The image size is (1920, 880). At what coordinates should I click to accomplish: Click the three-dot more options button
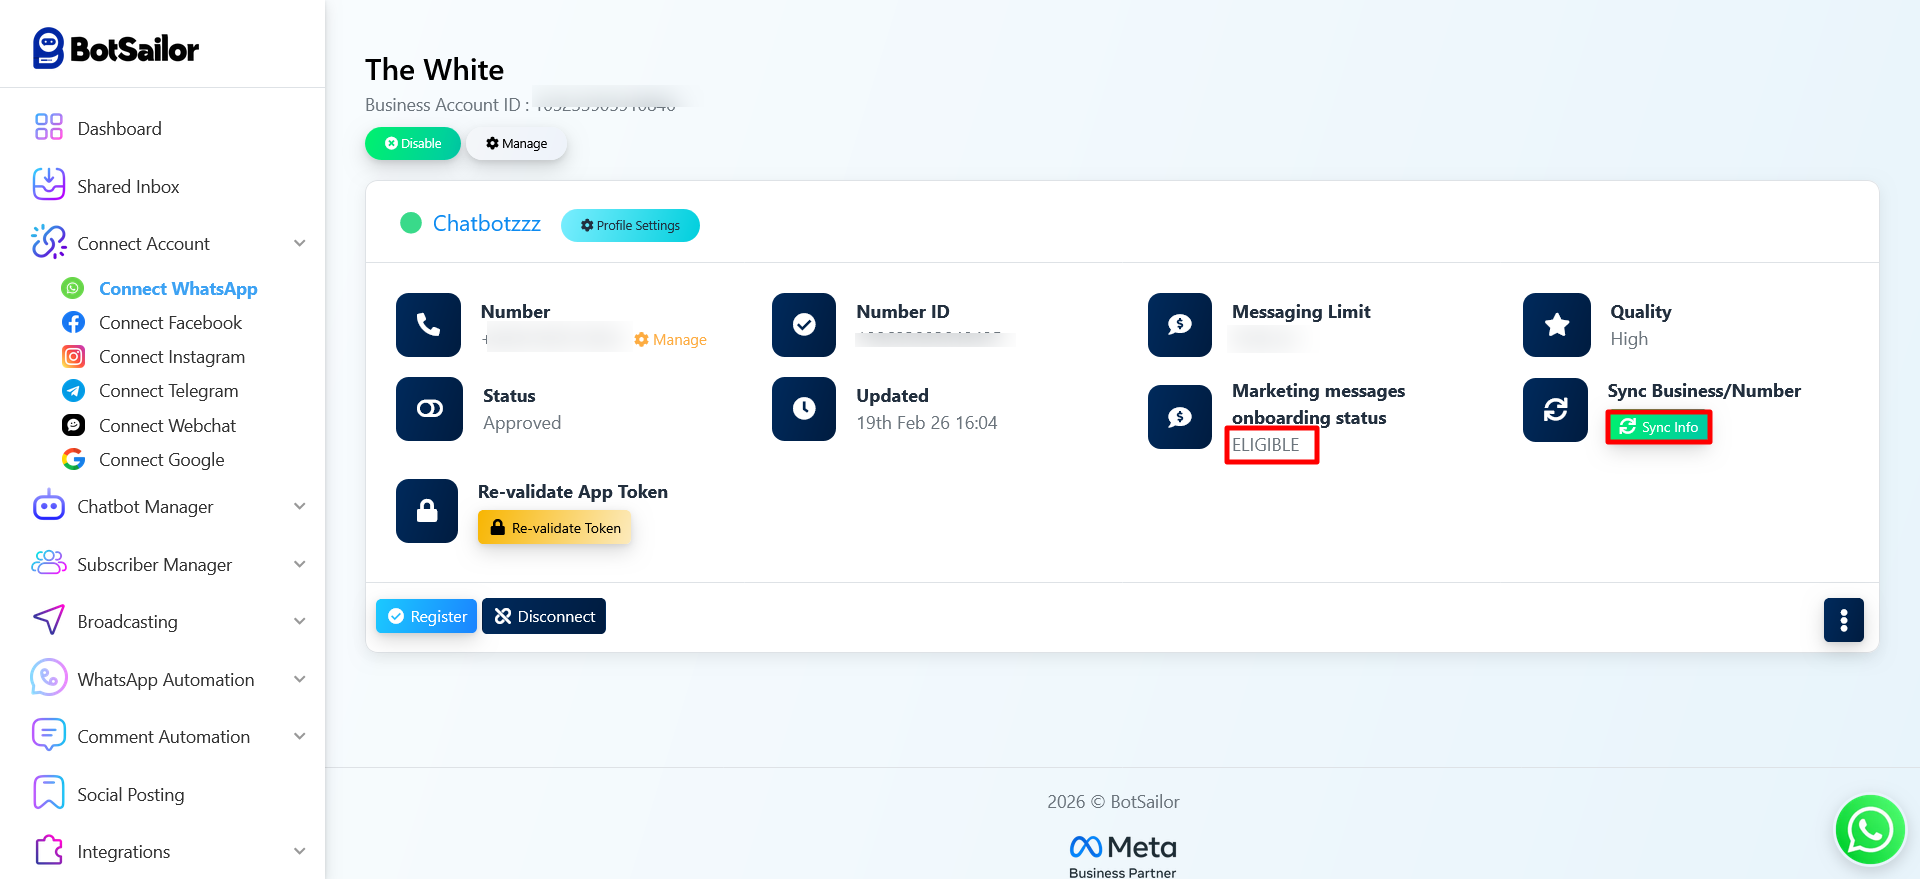[x=1843, y=620]
